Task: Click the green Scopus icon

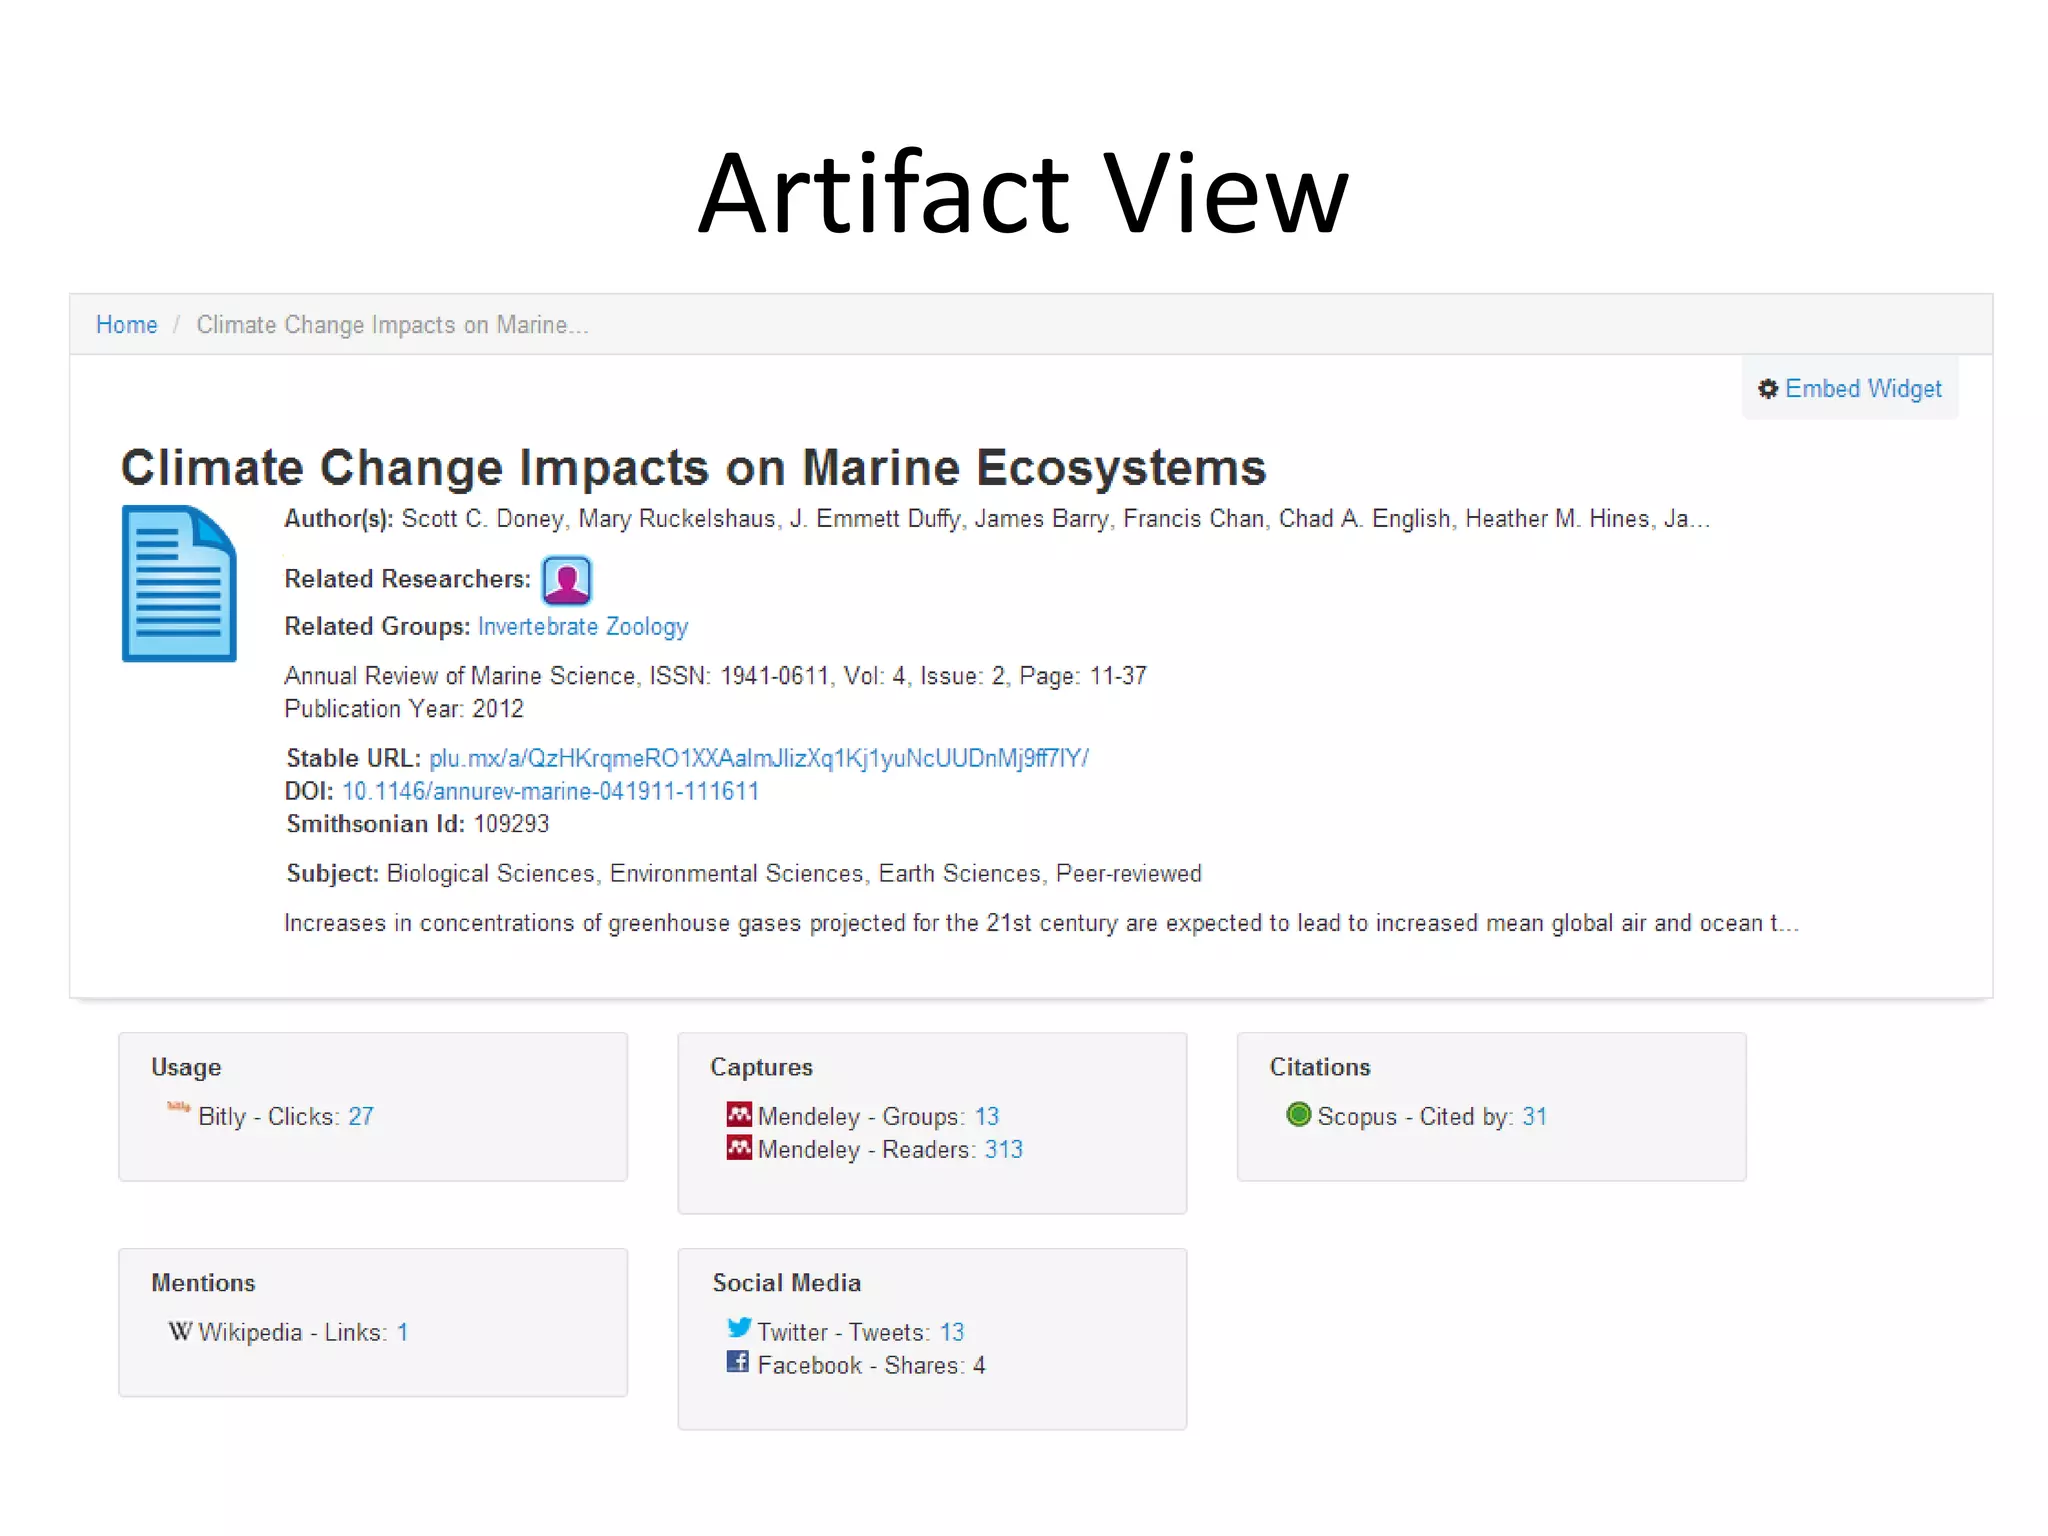Action: (x=1298, y=1114)
